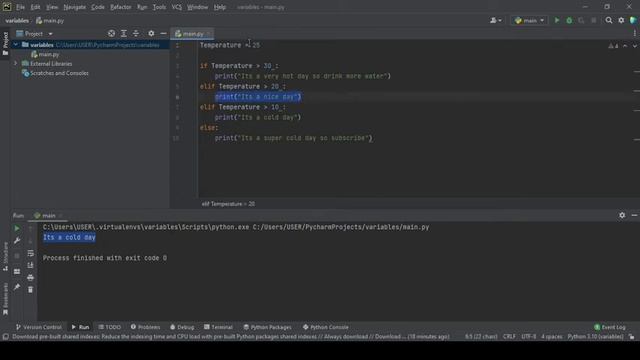
Task: Toggle Project sidebar tab on left edge
Action: 5,43
